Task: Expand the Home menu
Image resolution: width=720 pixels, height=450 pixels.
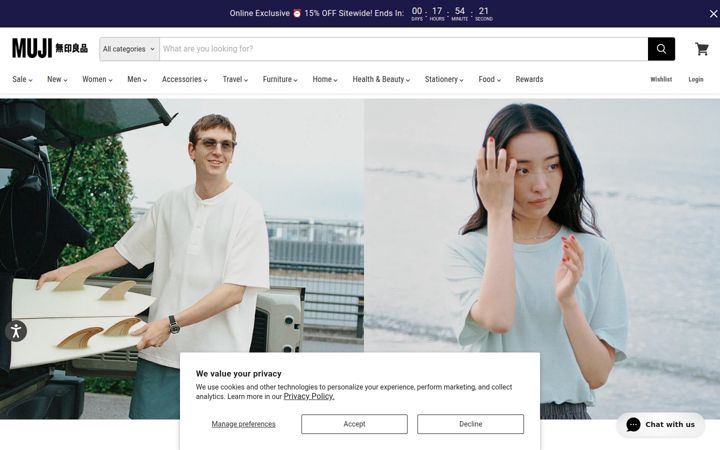Action: [x=325, y=79]
